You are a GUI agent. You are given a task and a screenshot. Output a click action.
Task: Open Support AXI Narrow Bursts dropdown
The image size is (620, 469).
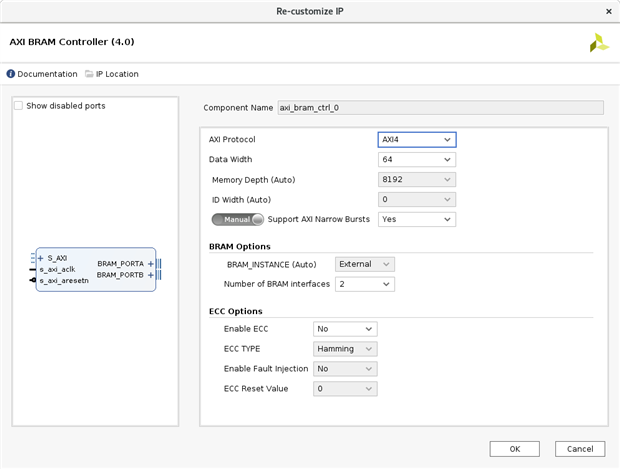tap(416, 219)
